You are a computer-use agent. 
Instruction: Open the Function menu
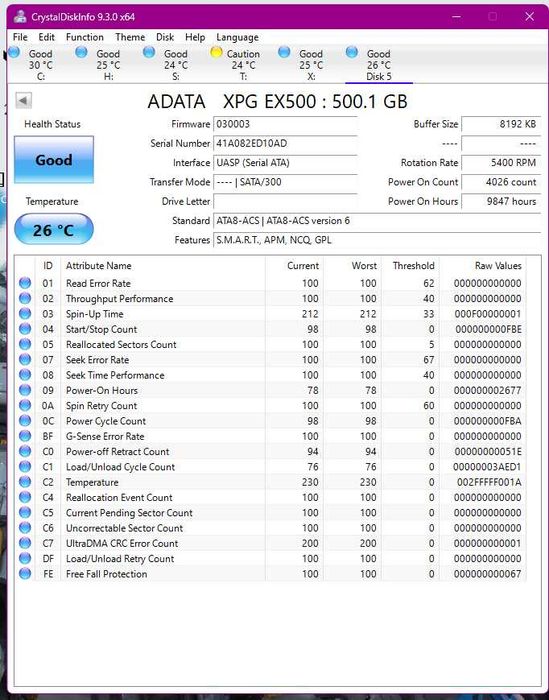[85, 37]
